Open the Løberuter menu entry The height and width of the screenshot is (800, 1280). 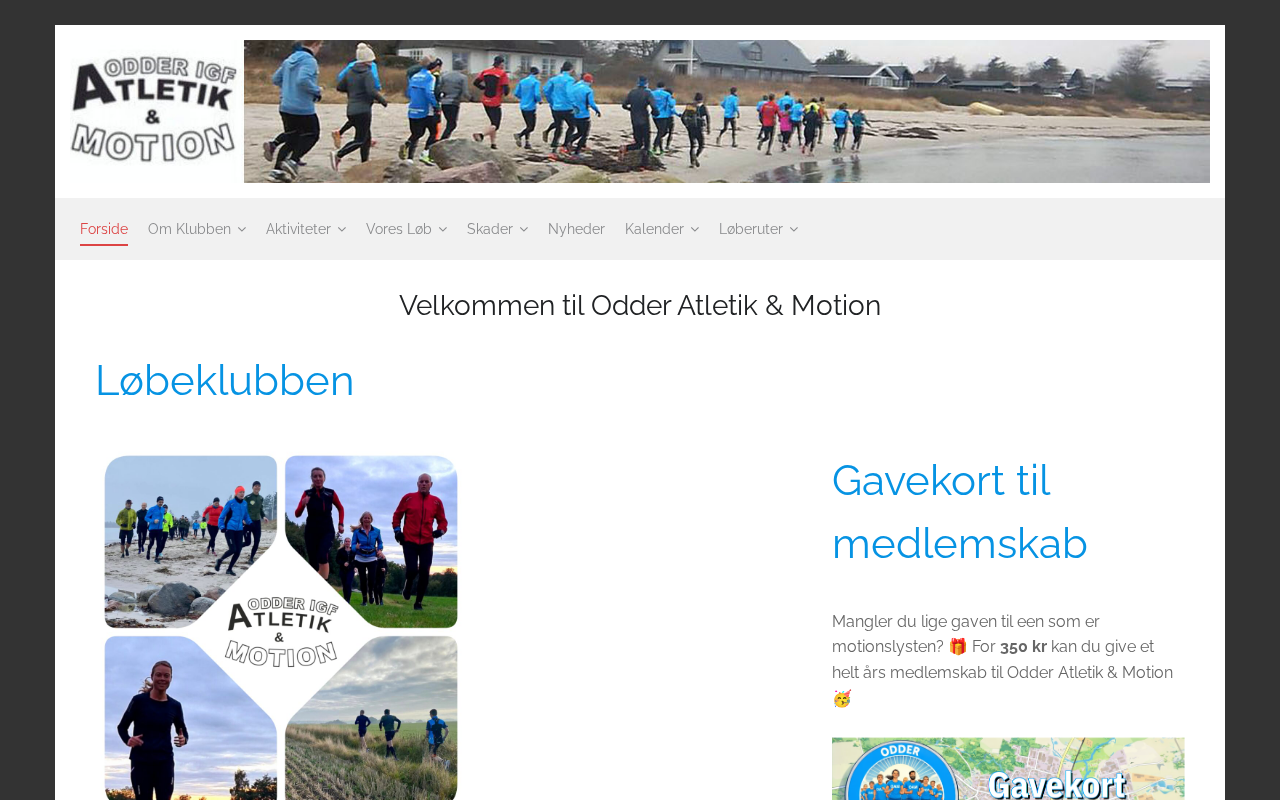751,229
